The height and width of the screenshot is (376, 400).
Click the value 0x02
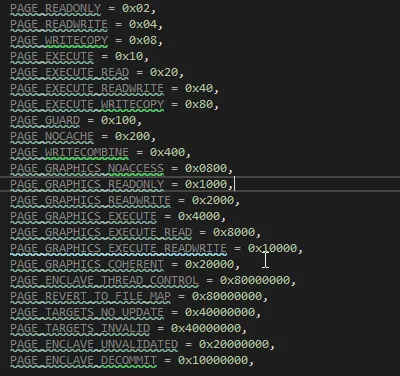(x=136, y=8)
